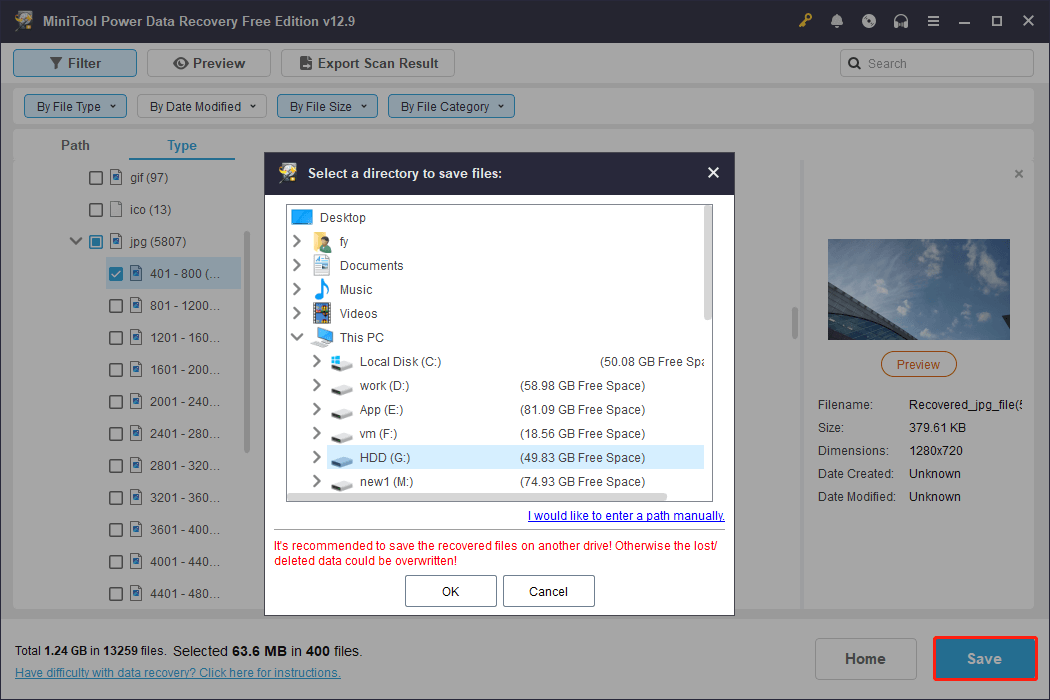Check the 1601 - 200... group checkbox

(116, 370)
